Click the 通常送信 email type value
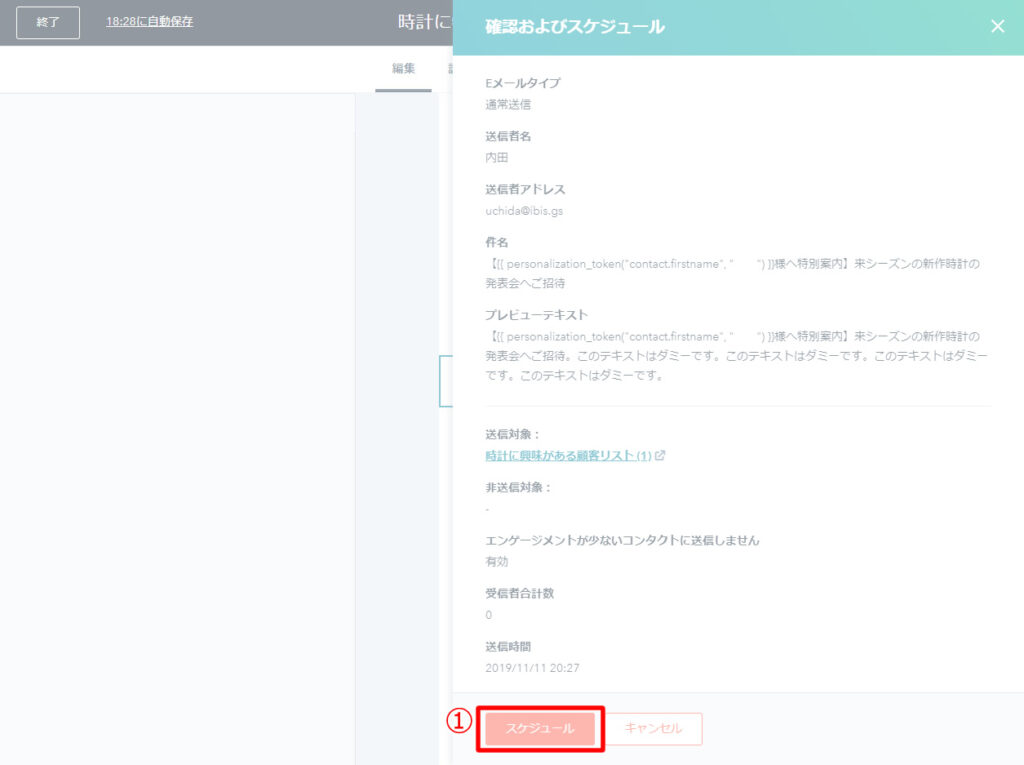Image resolution: width=1024 pixels, height=765 pixels. click(508, 105)
